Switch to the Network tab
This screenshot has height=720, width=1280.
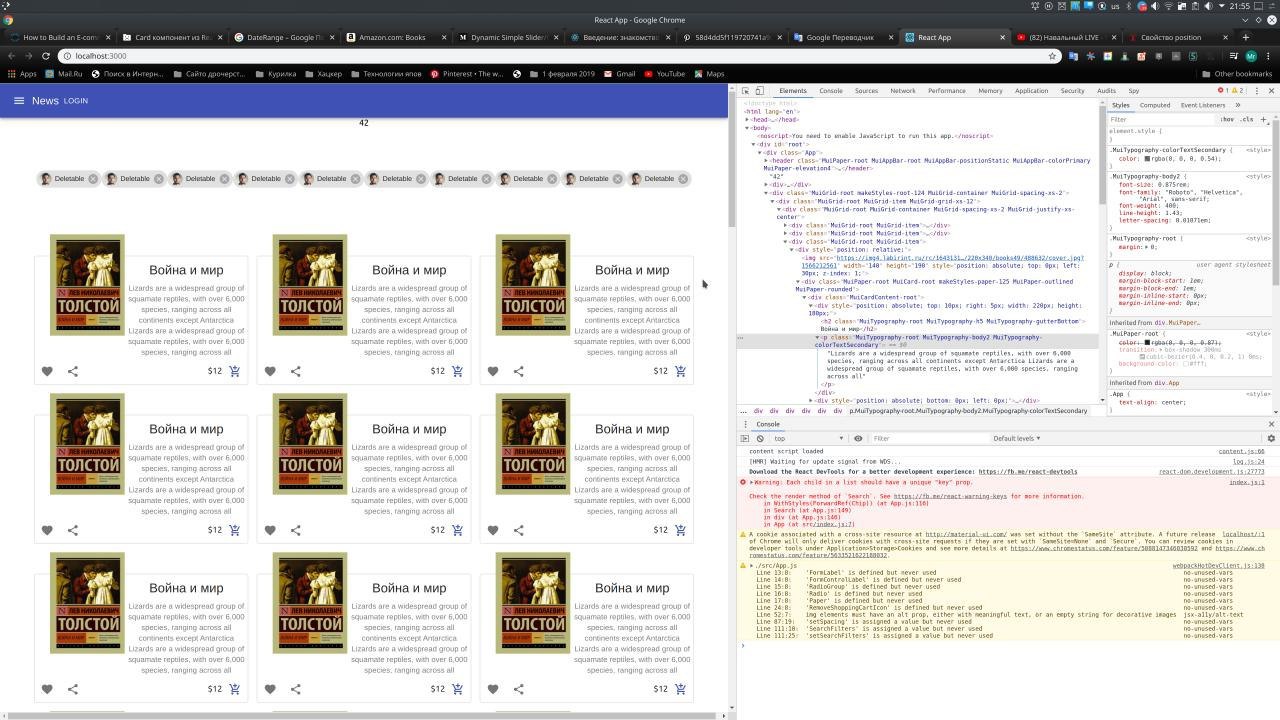[x=903, y=91]
